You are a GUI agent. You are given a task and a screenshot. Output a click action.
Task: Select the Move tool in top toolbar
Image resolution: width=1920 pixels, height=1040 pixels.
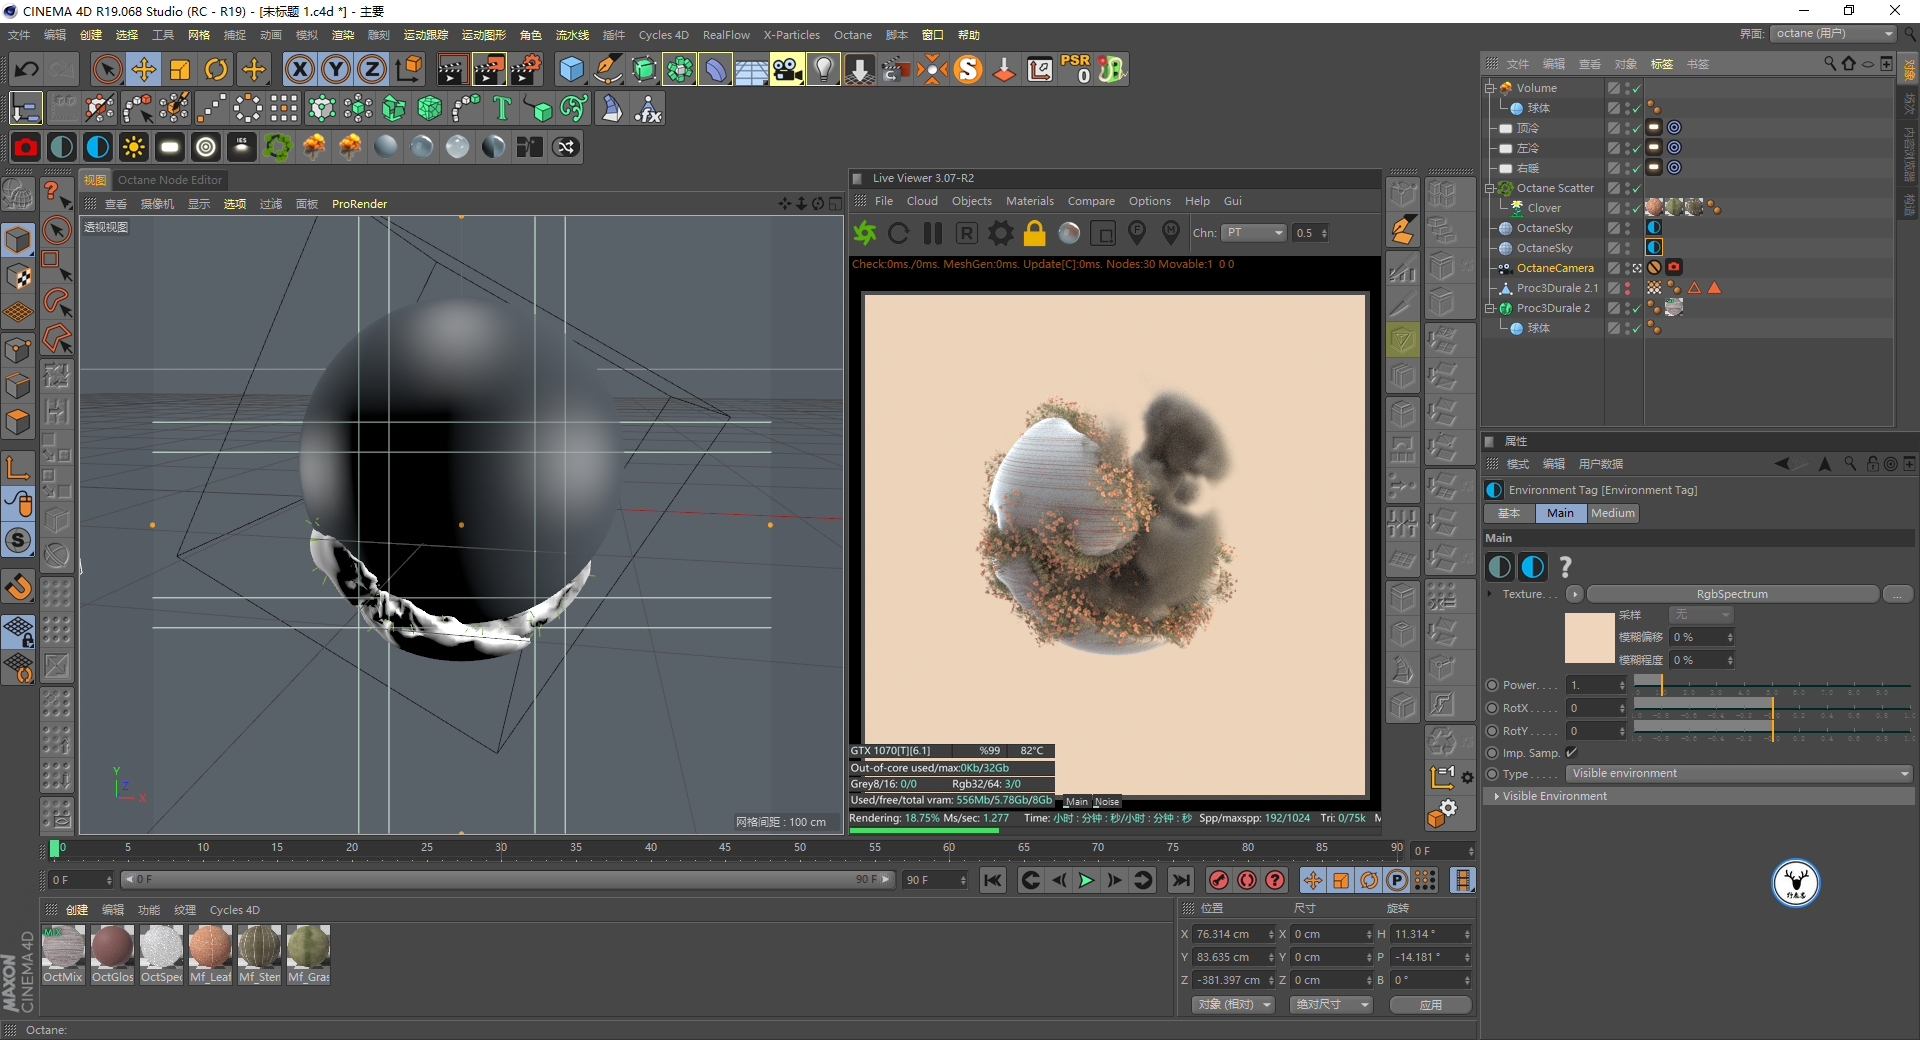tap(144, 69)
